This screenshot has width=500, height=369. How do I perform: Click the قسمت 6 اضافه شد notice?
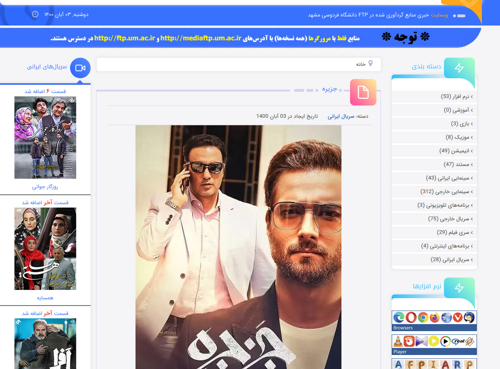tap(45, 91)
